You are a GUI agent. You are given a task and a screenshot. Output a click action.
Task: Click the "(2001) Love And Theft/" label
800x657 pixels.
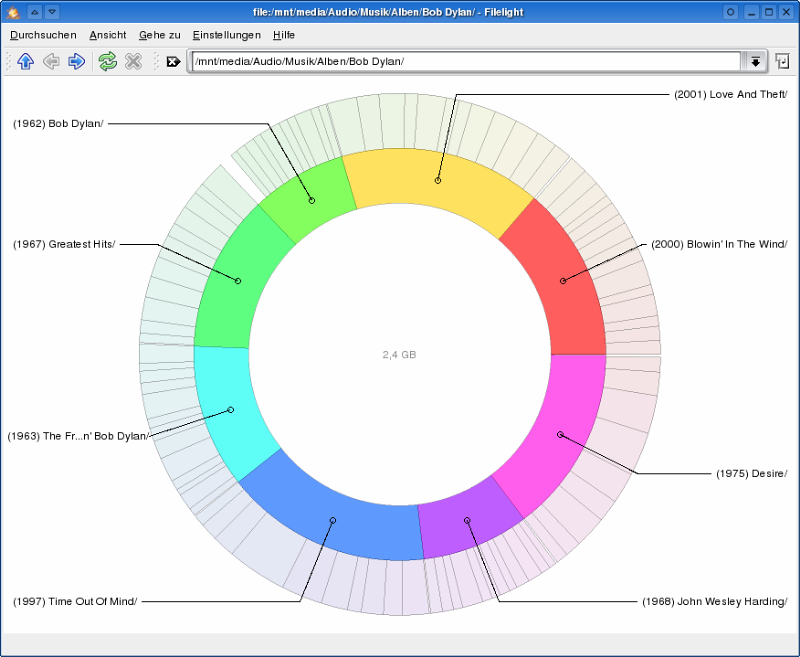(x=731, y=94)
